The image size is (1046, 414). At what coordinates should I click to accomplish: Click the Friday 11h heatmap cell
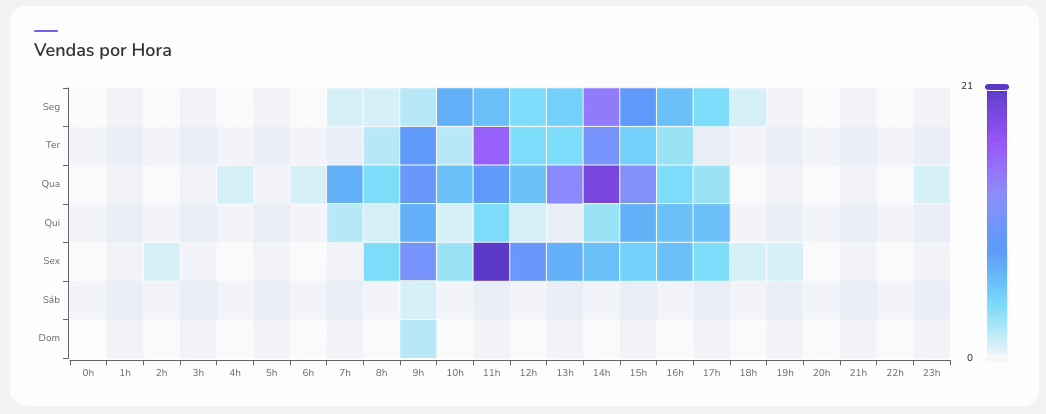tap(491, 261)
